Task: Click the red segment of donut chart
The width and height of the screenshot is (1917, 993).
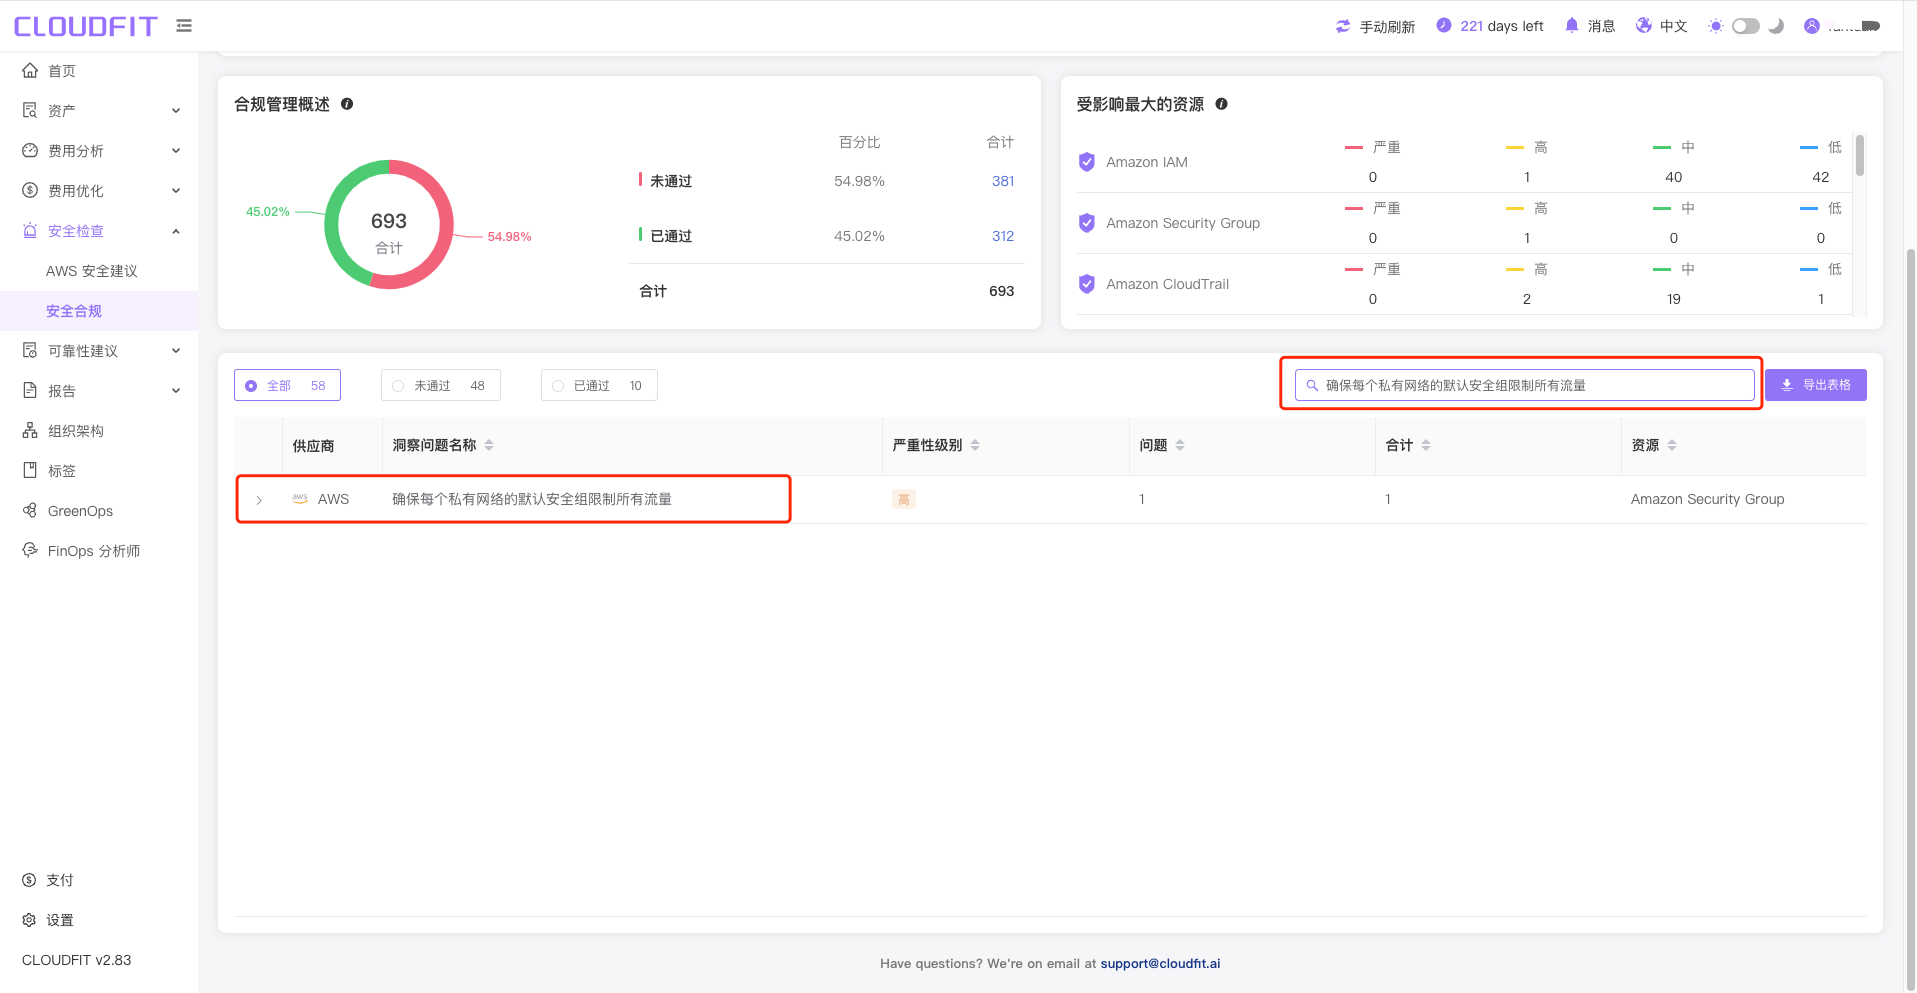Action: [x=444, y=230]
